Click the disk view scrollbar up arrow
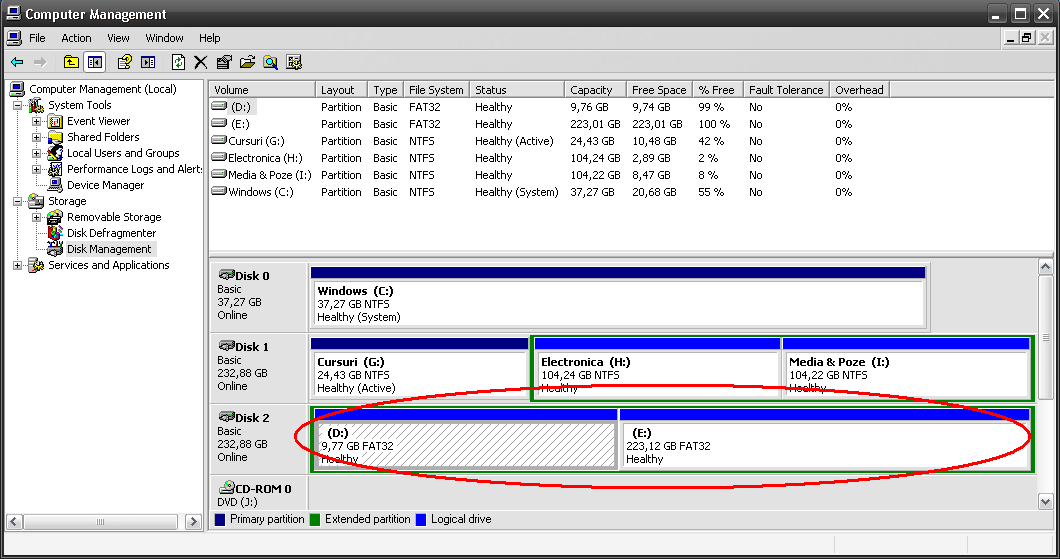The width and height of the screenshot is (1060, 559). click(1045, 266)
